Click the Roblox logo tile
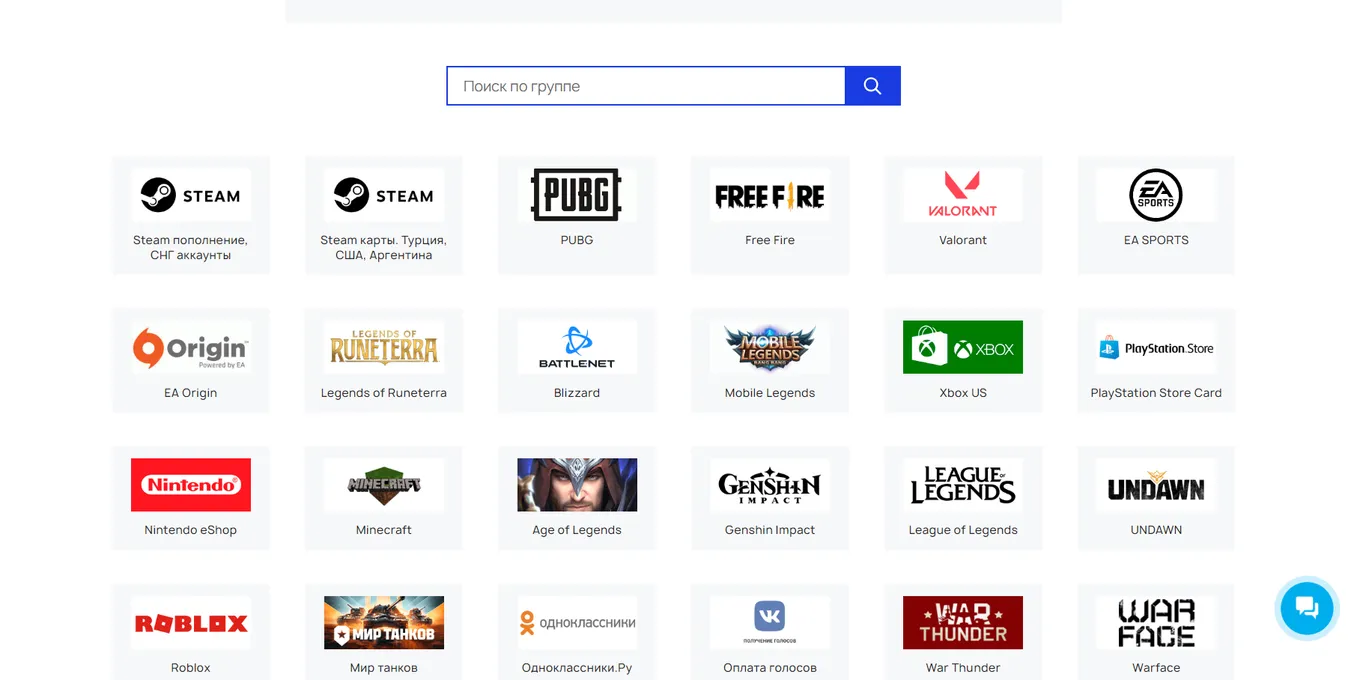The width and height of the screenshot is (1360, 680). (191, 623)
